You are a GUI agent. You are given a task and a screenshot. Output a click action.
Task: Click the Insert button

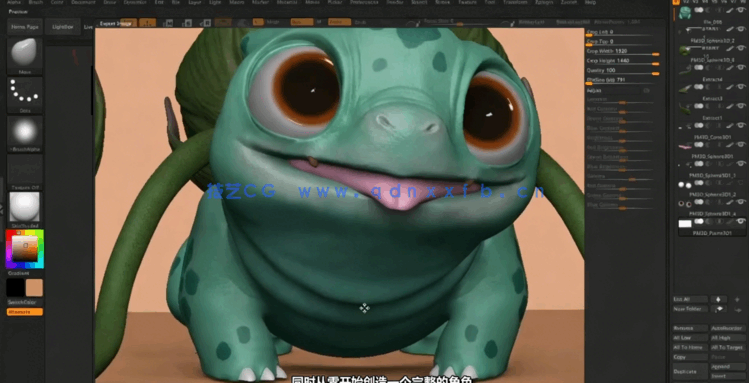coord(728,376)
